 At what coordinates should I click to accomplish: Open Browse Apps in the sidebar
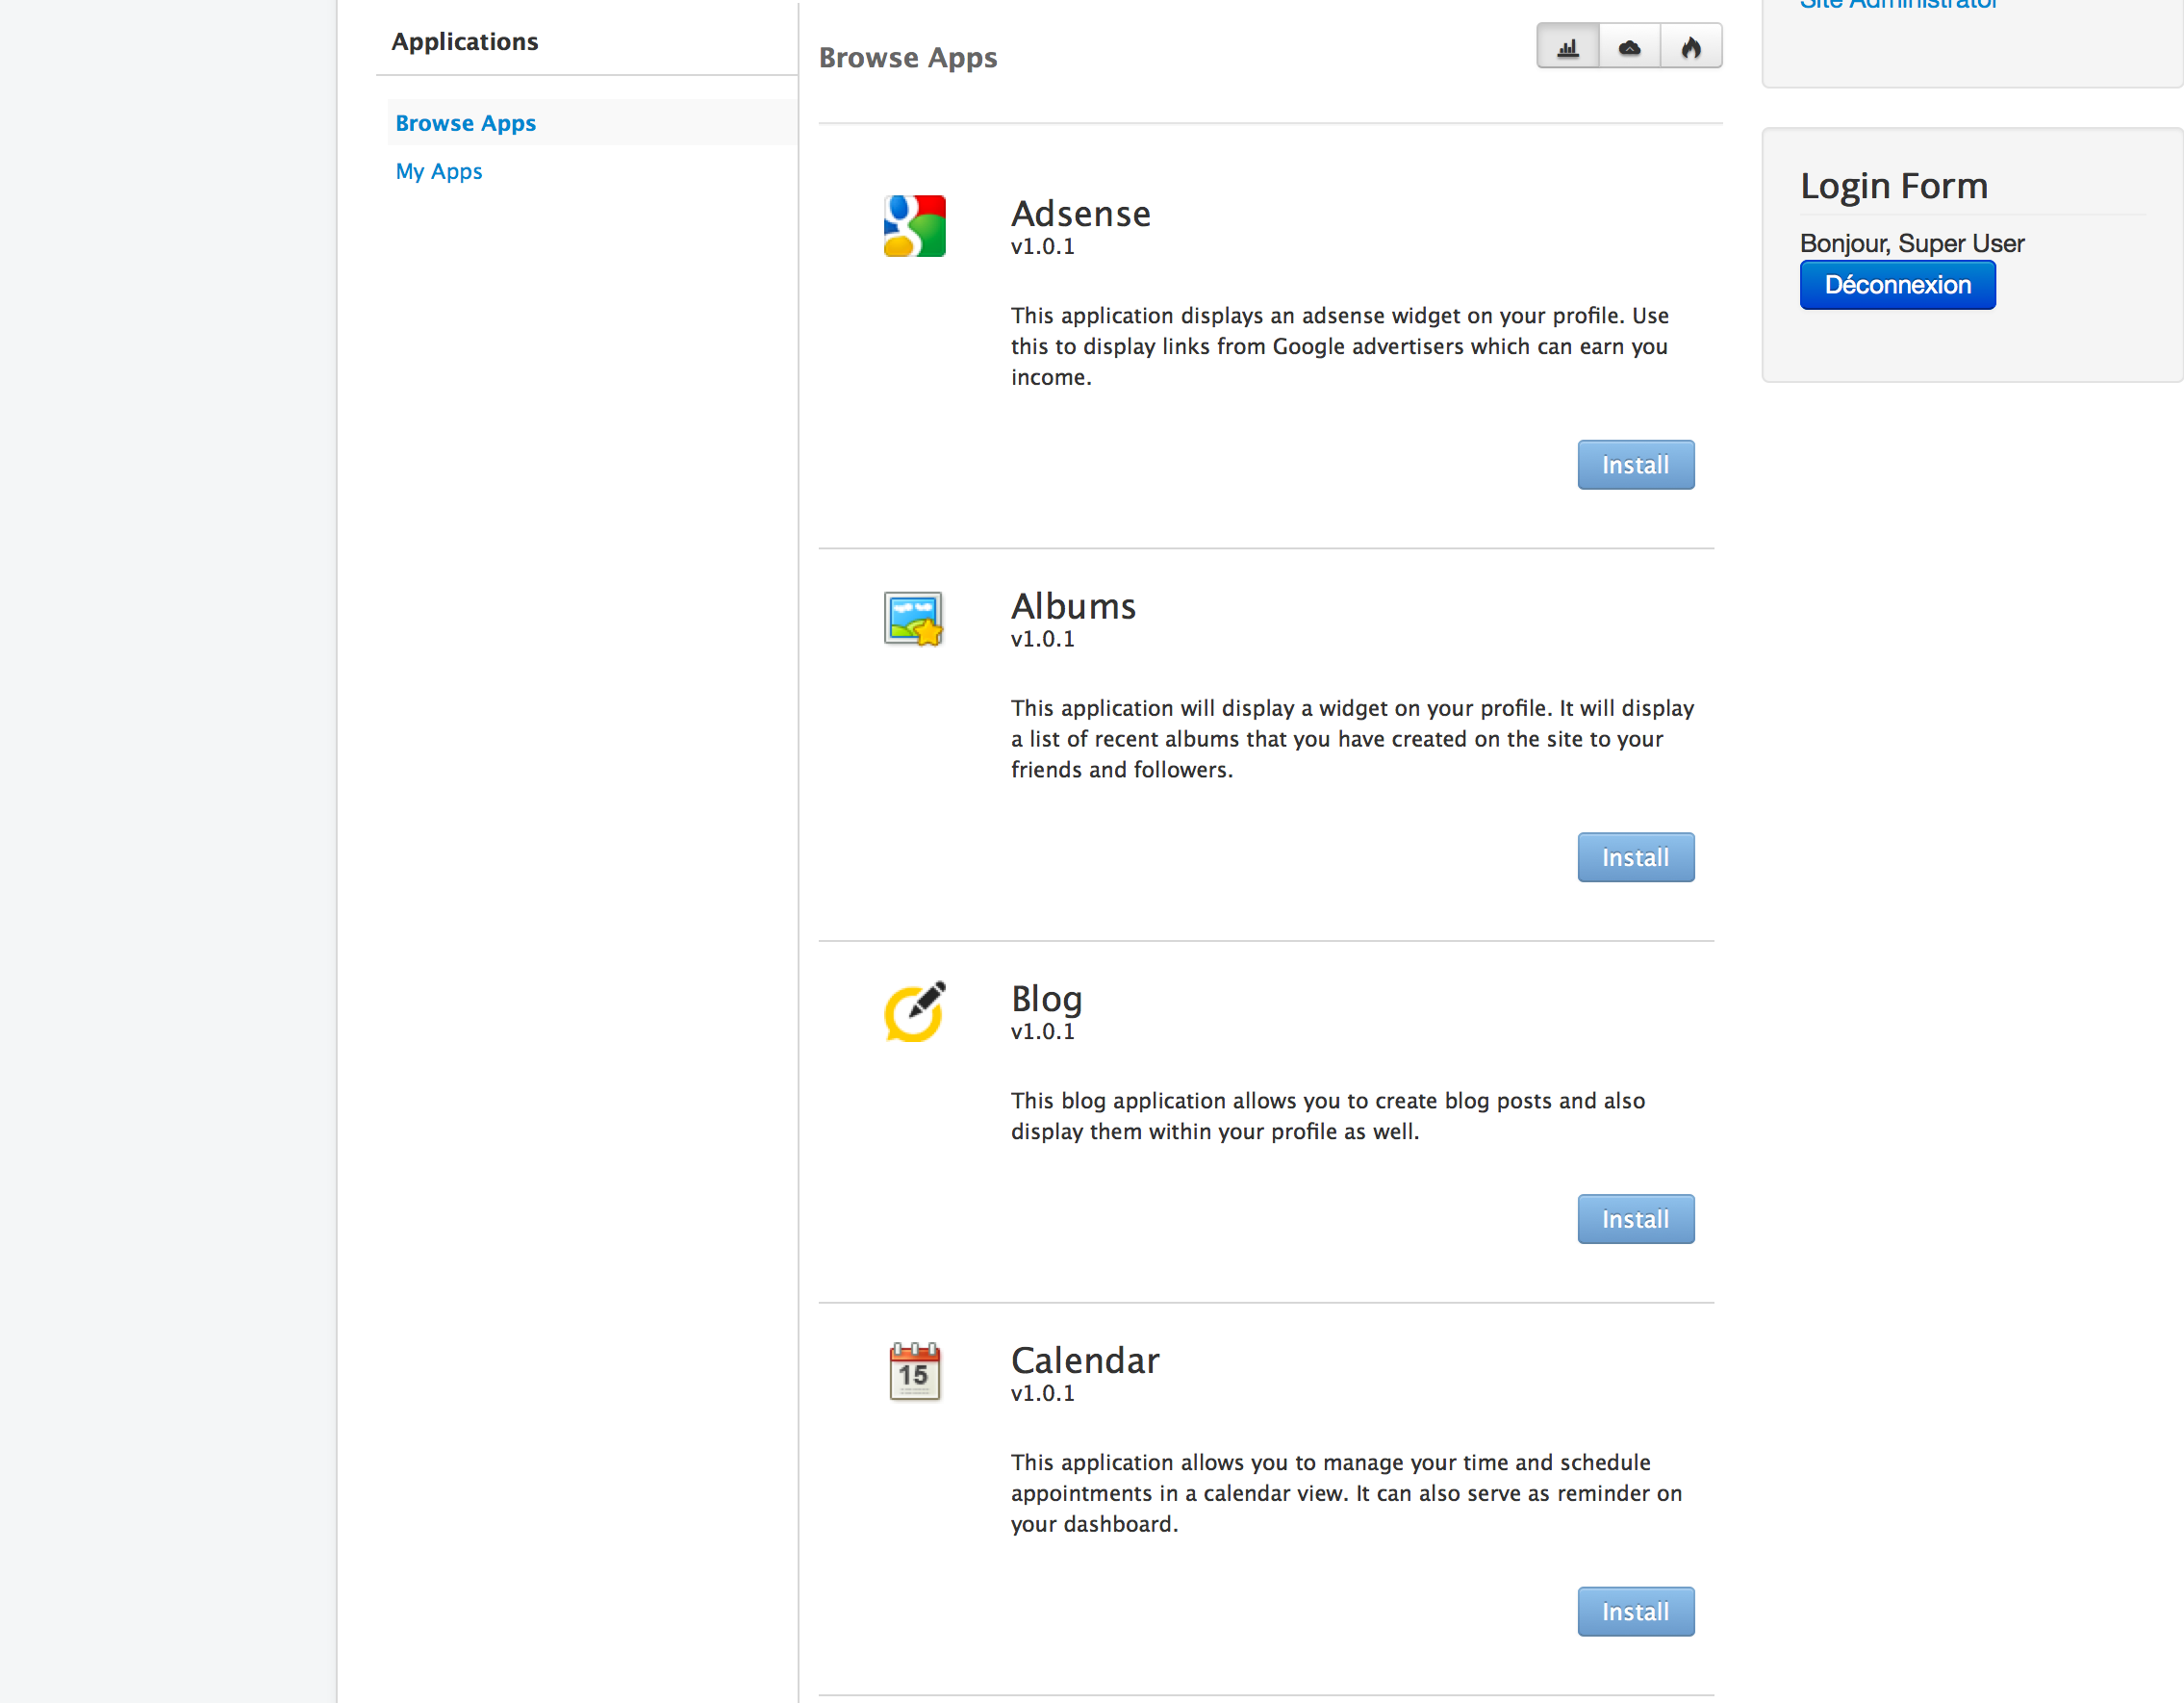coord(465,123)
